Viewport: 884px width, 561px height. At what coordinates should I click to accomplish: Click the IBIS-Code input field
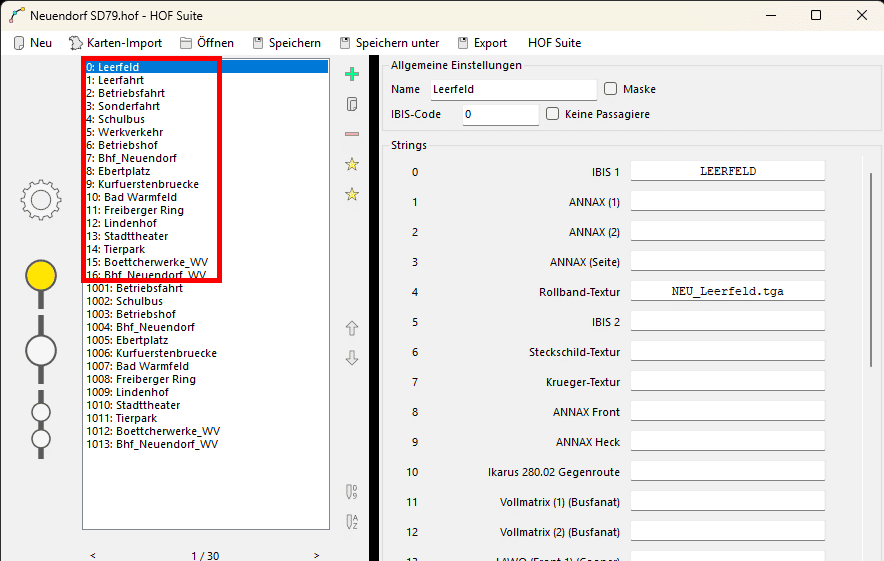[x=500, y=114]
